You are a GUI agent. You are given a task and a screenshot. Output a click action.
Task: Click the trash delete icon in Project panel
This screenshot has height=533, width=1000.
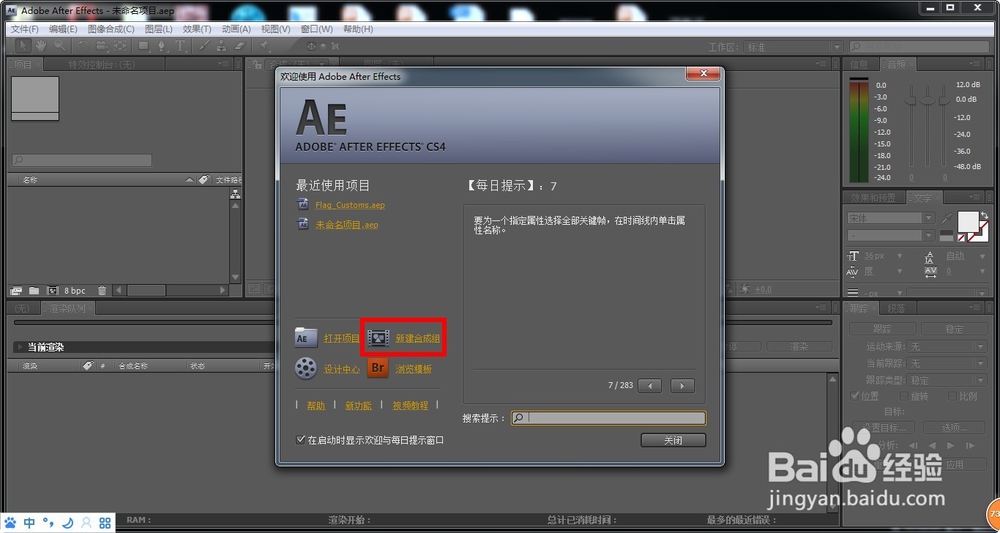tap(102, 291)
